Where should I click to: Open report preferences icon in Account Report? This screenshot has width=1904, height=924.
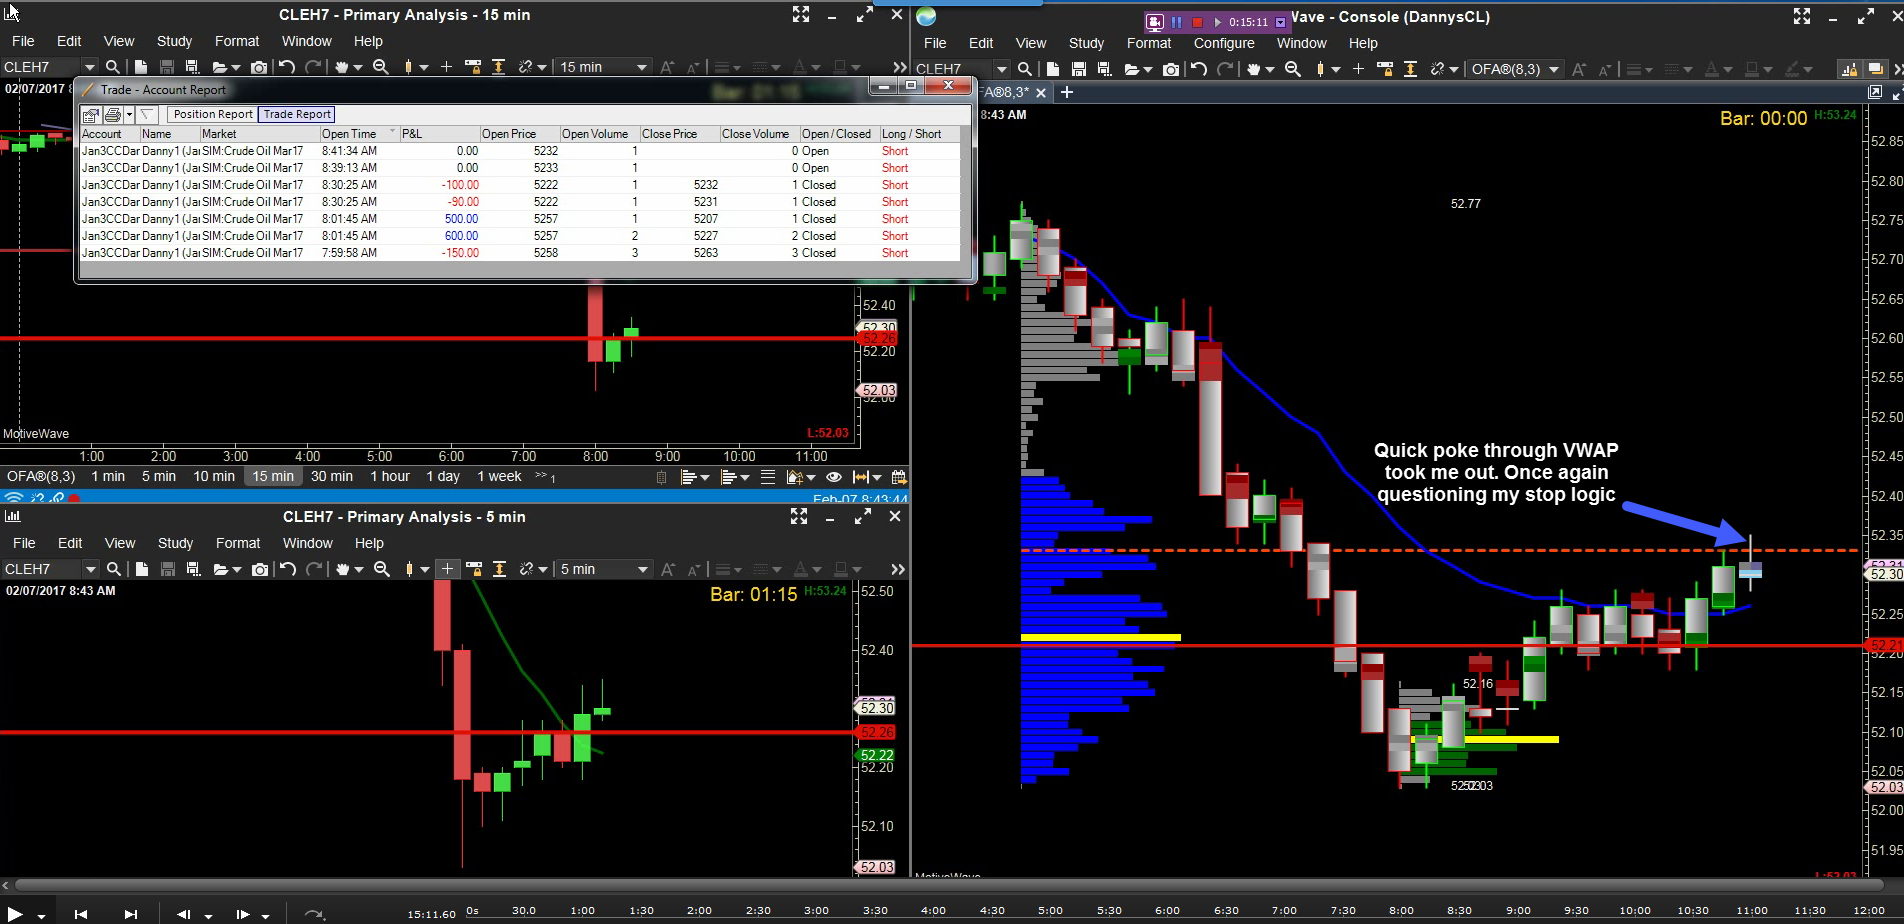click(x=91, y=115)
